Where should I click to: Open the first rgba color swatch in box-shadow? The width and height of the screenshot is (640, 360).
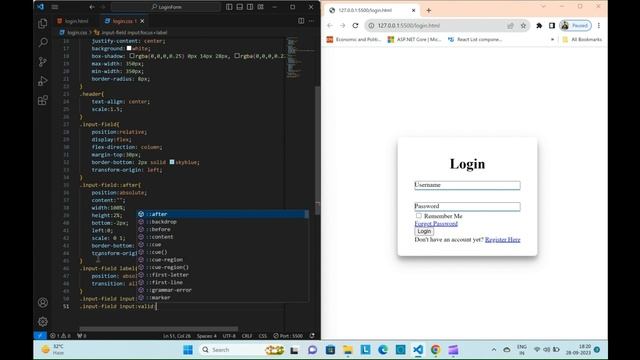coord(132,56)
